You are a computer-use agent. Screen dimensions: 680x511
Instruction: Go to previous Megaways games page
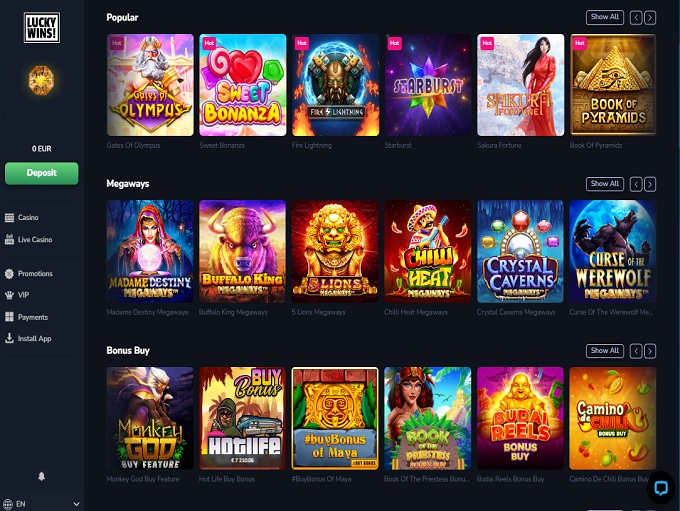[636, 184]
